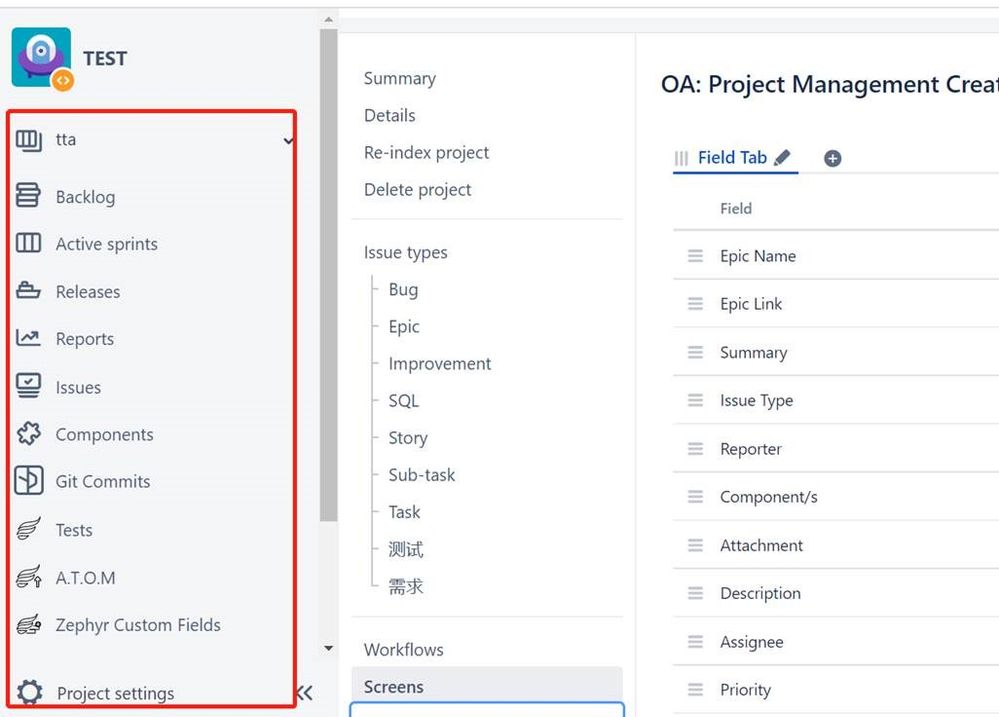Click the Issues icon in sidebar
The image size is (999, 717).
29,386
